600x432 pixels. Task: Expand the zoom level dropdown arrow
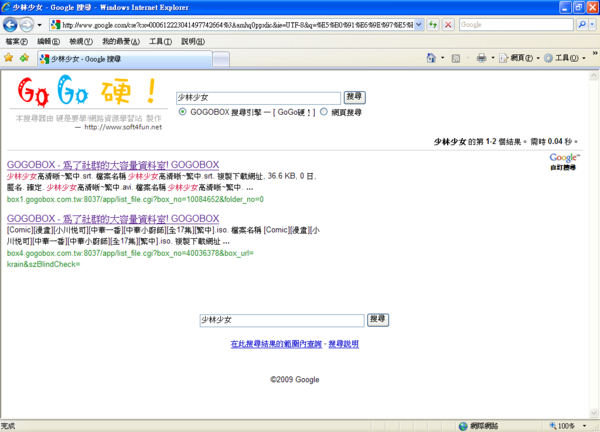[x=584, y=426]
